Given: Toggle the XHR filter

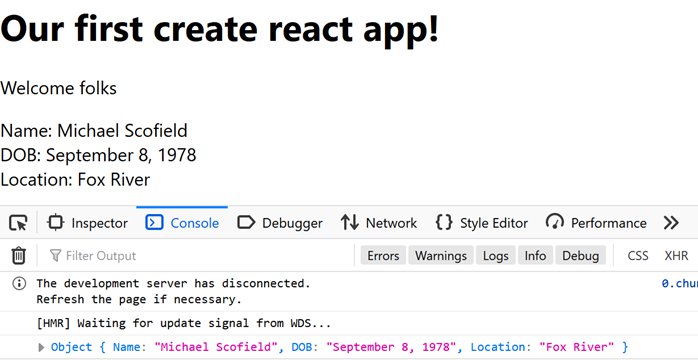Looking at the screenshot, I should [676, 256].
